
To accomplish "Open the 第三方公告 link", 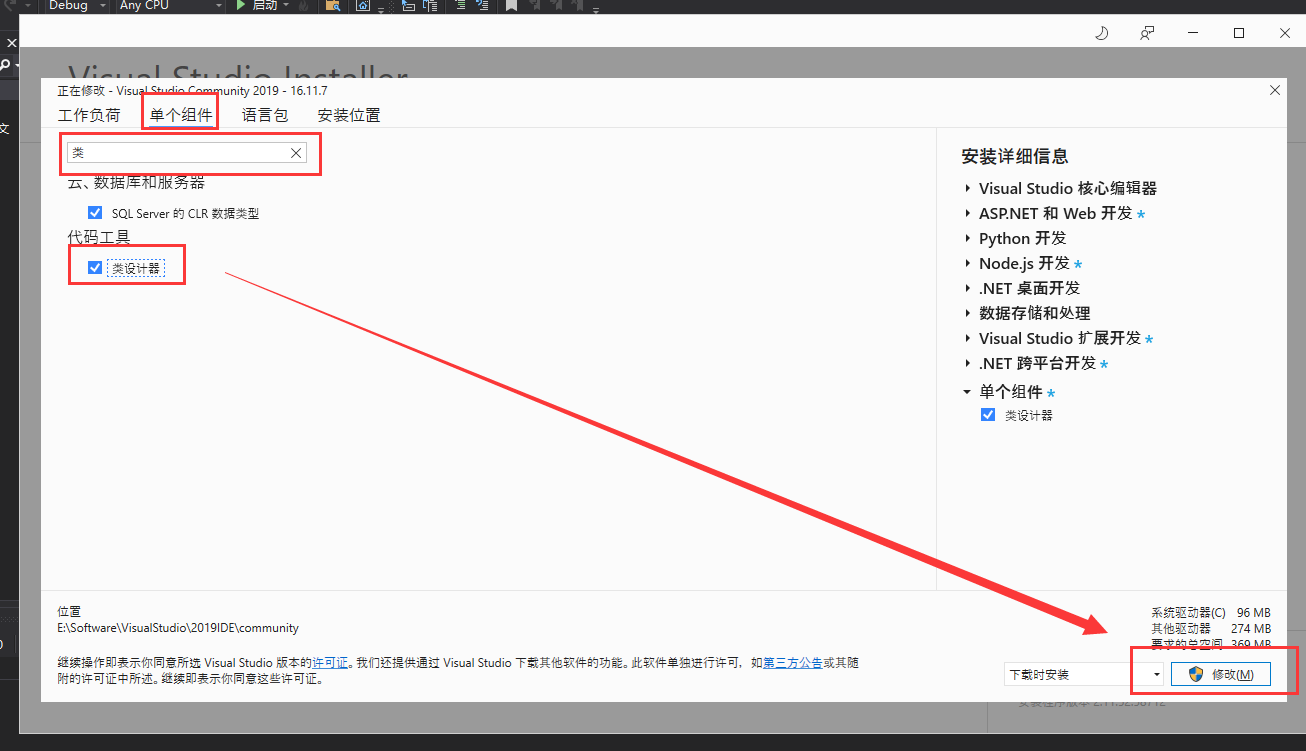I will 793,662.
